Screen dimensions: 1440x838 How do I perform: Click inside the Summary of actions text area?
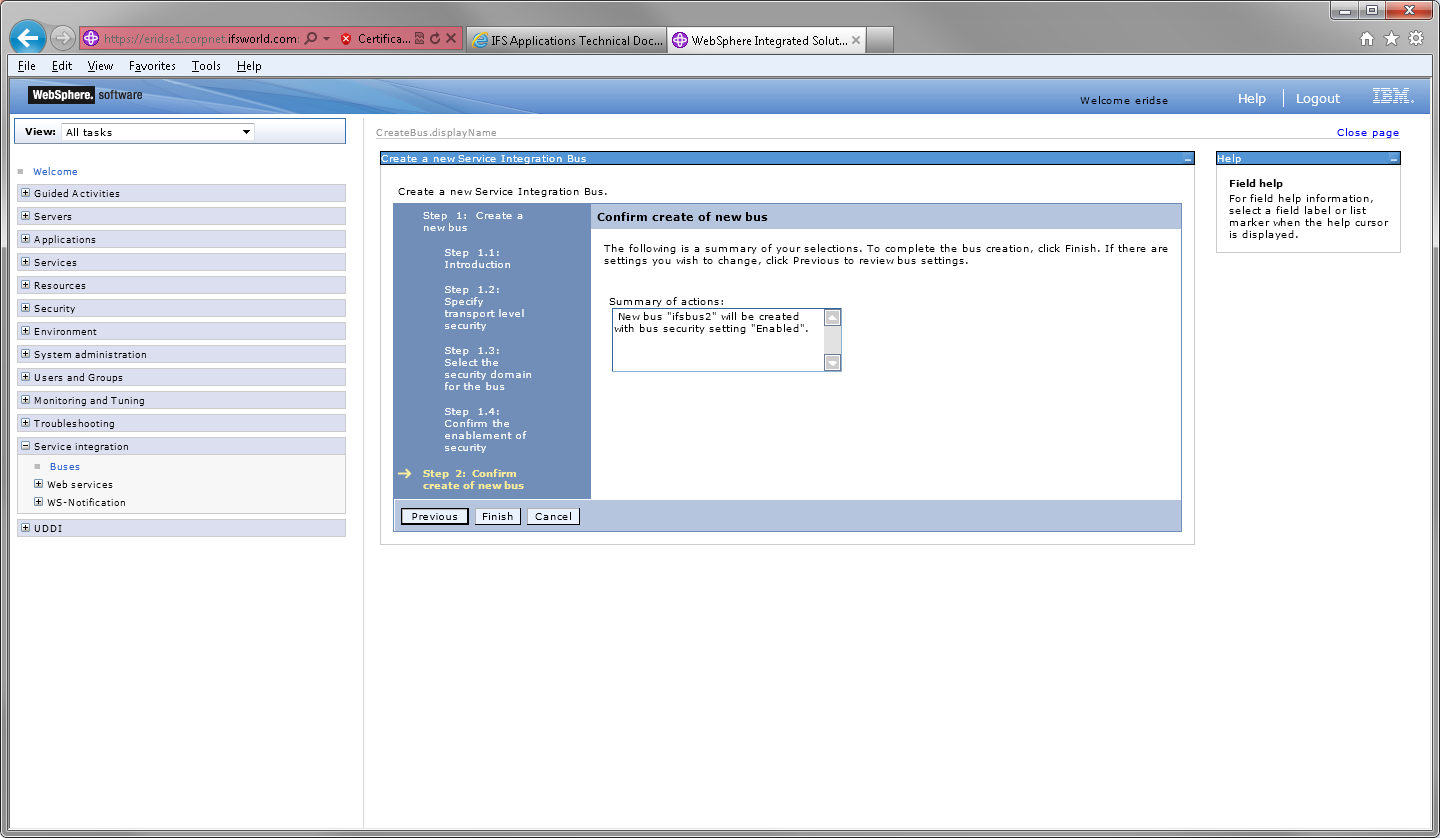[x=718, y=340]
